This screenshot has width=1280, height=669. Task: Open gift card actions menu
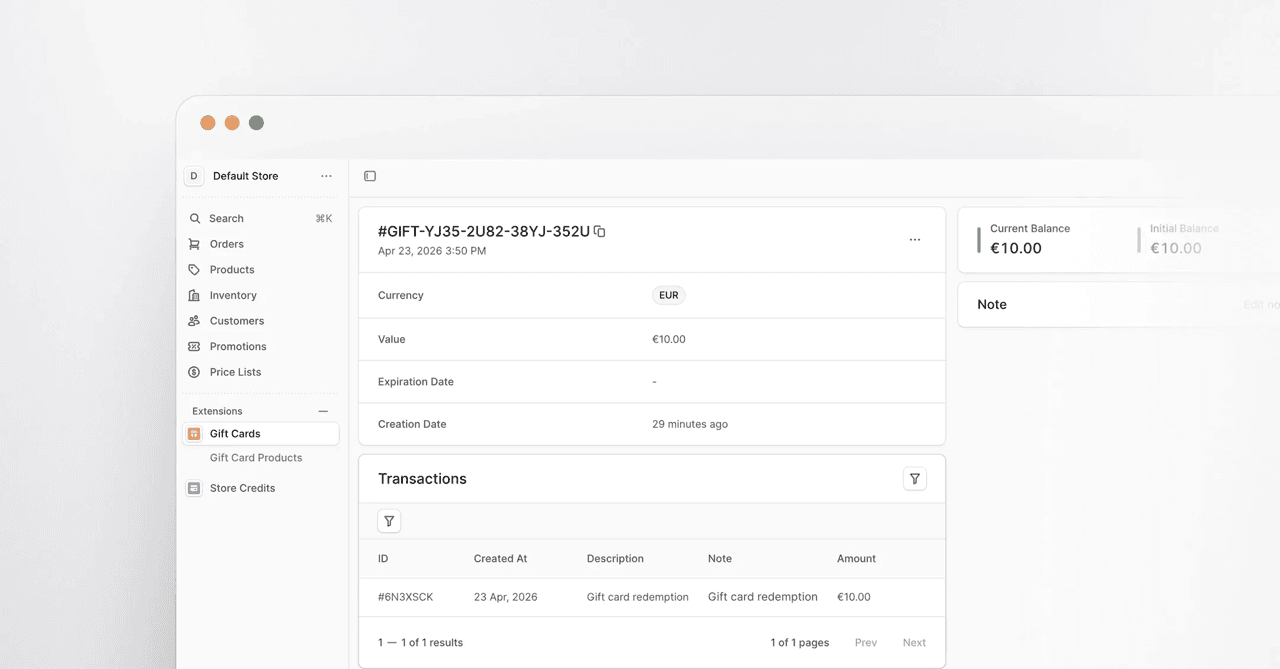(x=915, y=240)
